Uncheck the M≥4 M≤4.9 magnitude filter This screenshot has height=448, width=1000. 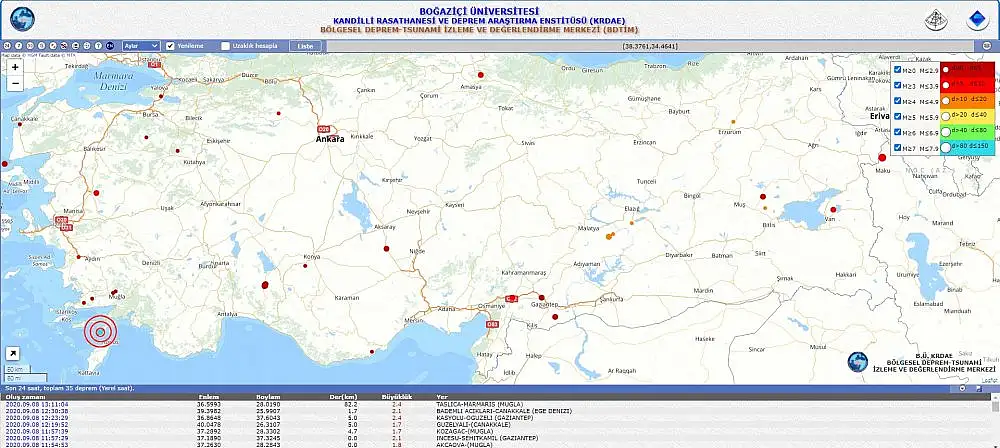pos(898,101)
